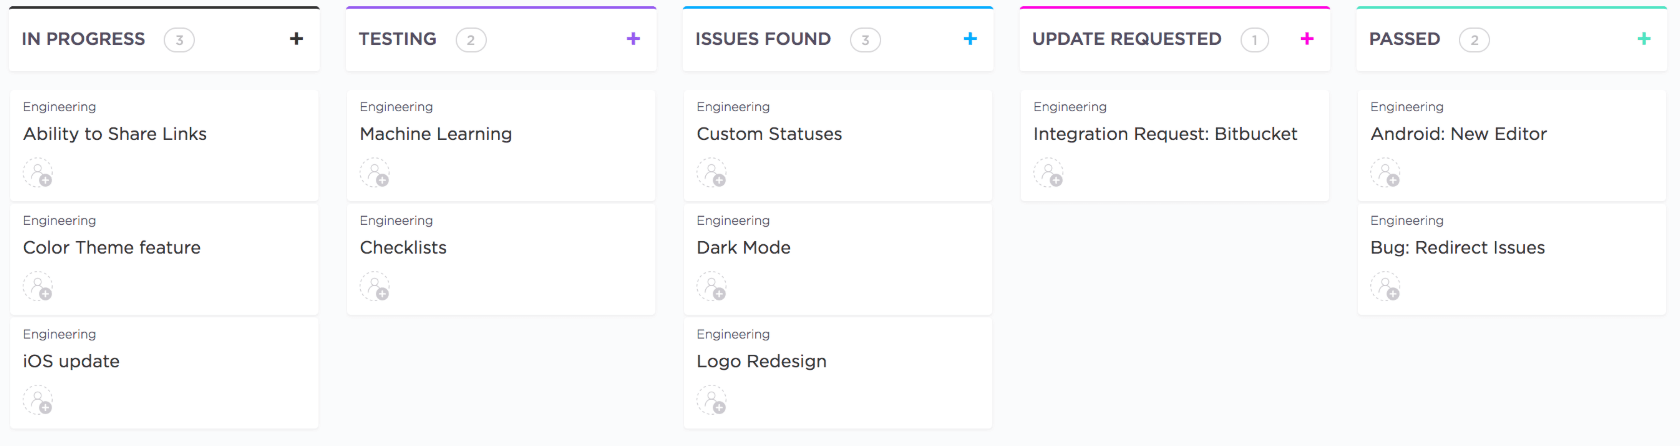Screen dimensions: 1680x446
Task: Add a task to the Passed column
Action: click(1644, 39)
